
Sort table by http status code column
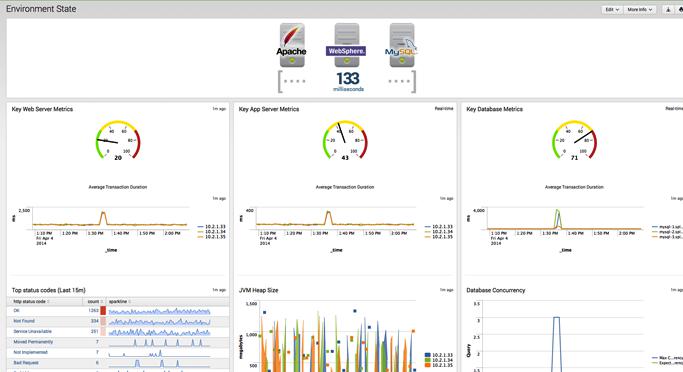click(31, 301)
